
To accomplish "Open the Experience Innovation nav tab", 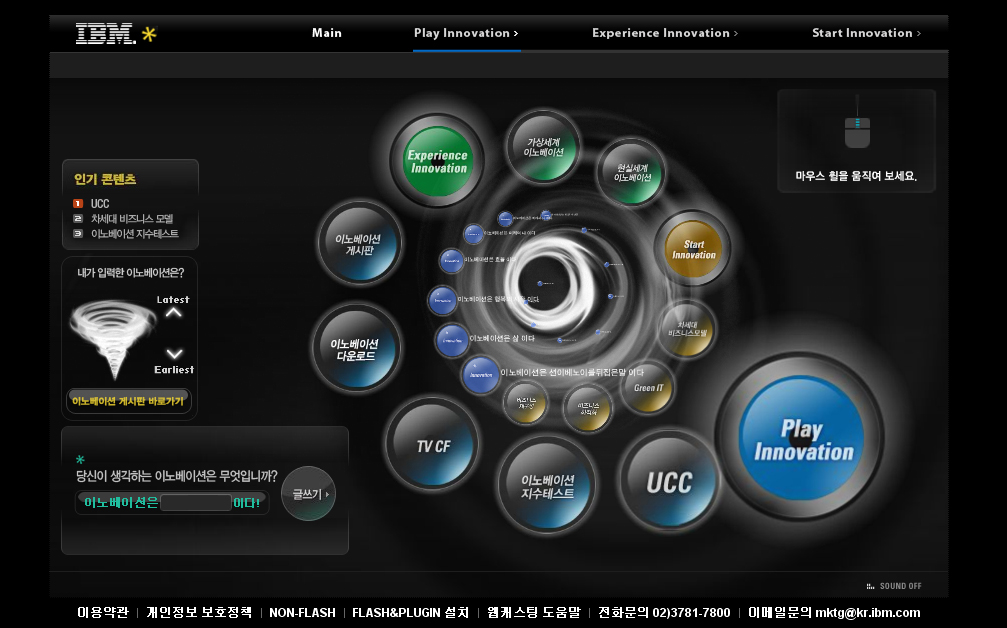I will pos(665,33).
